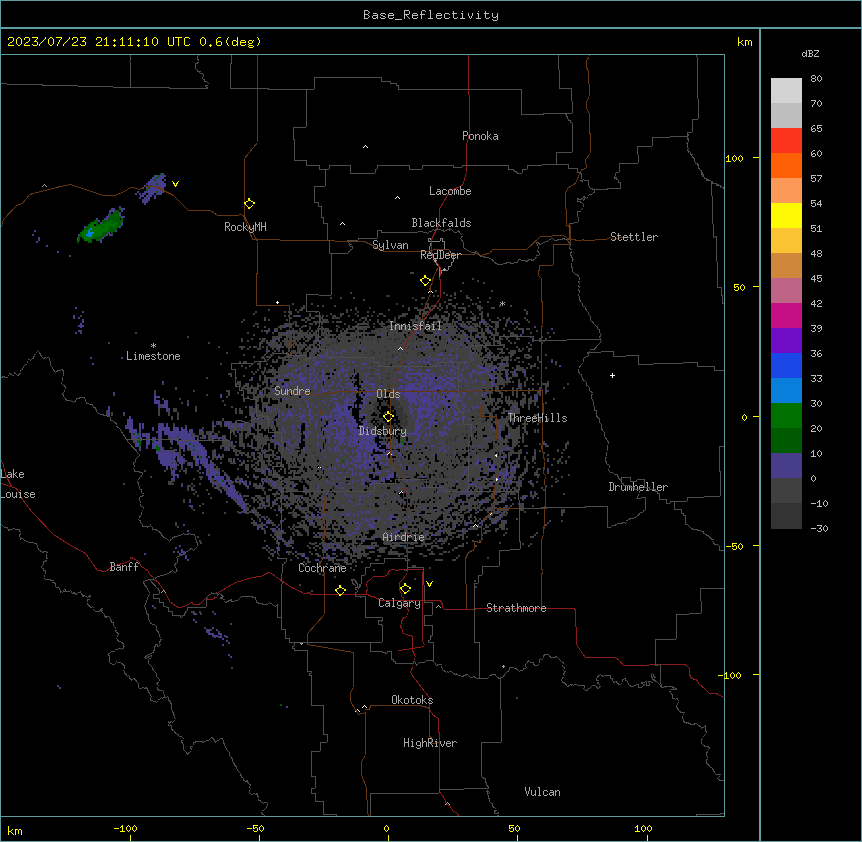
Task: Click the orange 60-57 dBZ legend swatch
Action: click(786, 165)
